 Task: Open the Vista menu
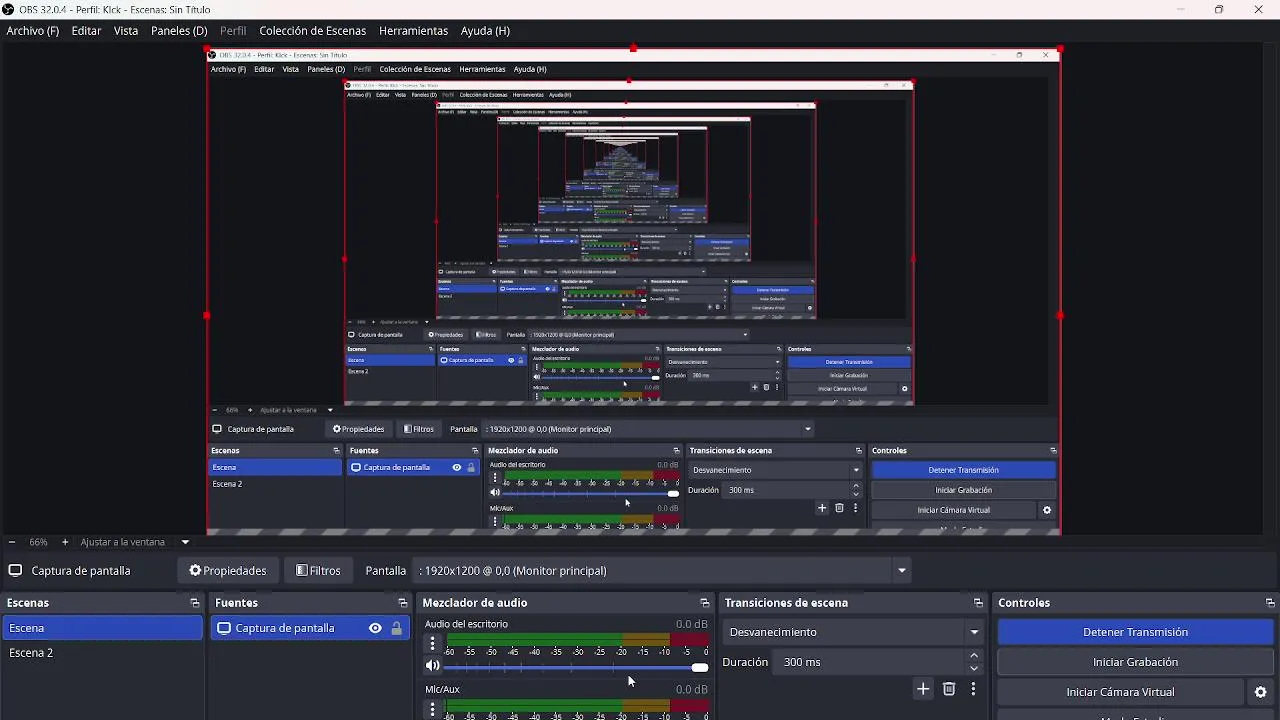pos(126,31)
